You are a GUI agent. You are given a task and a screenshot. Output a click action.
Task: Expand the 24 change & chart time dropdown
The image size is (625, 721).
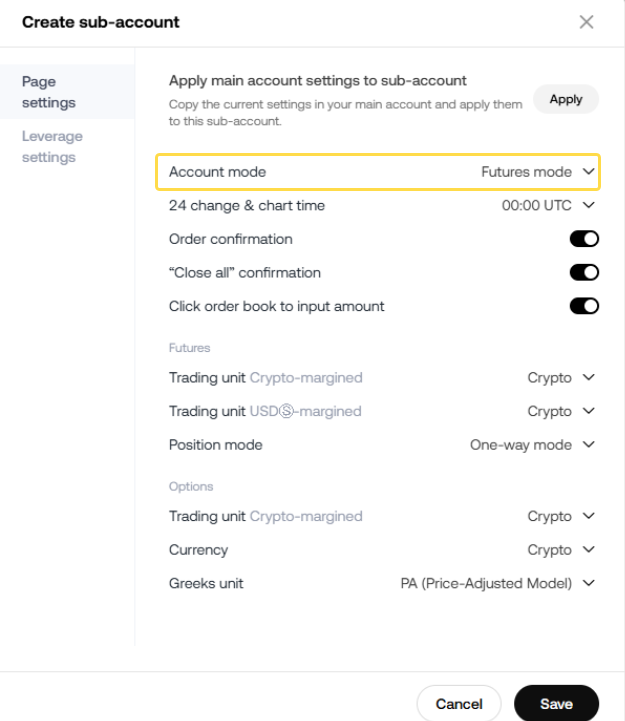coord(588,205)
